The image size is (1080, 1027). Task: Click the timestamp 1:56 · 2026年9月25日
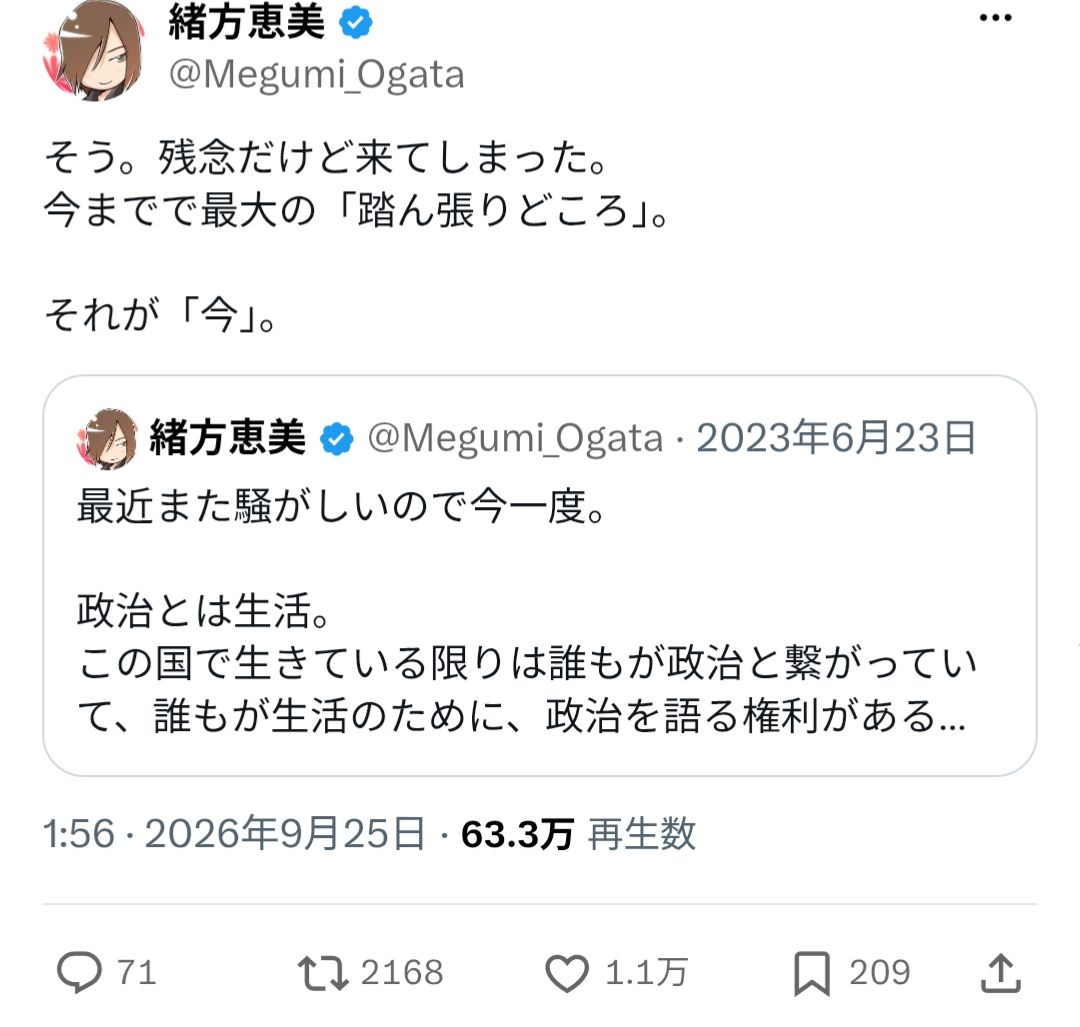pos(233,833)
